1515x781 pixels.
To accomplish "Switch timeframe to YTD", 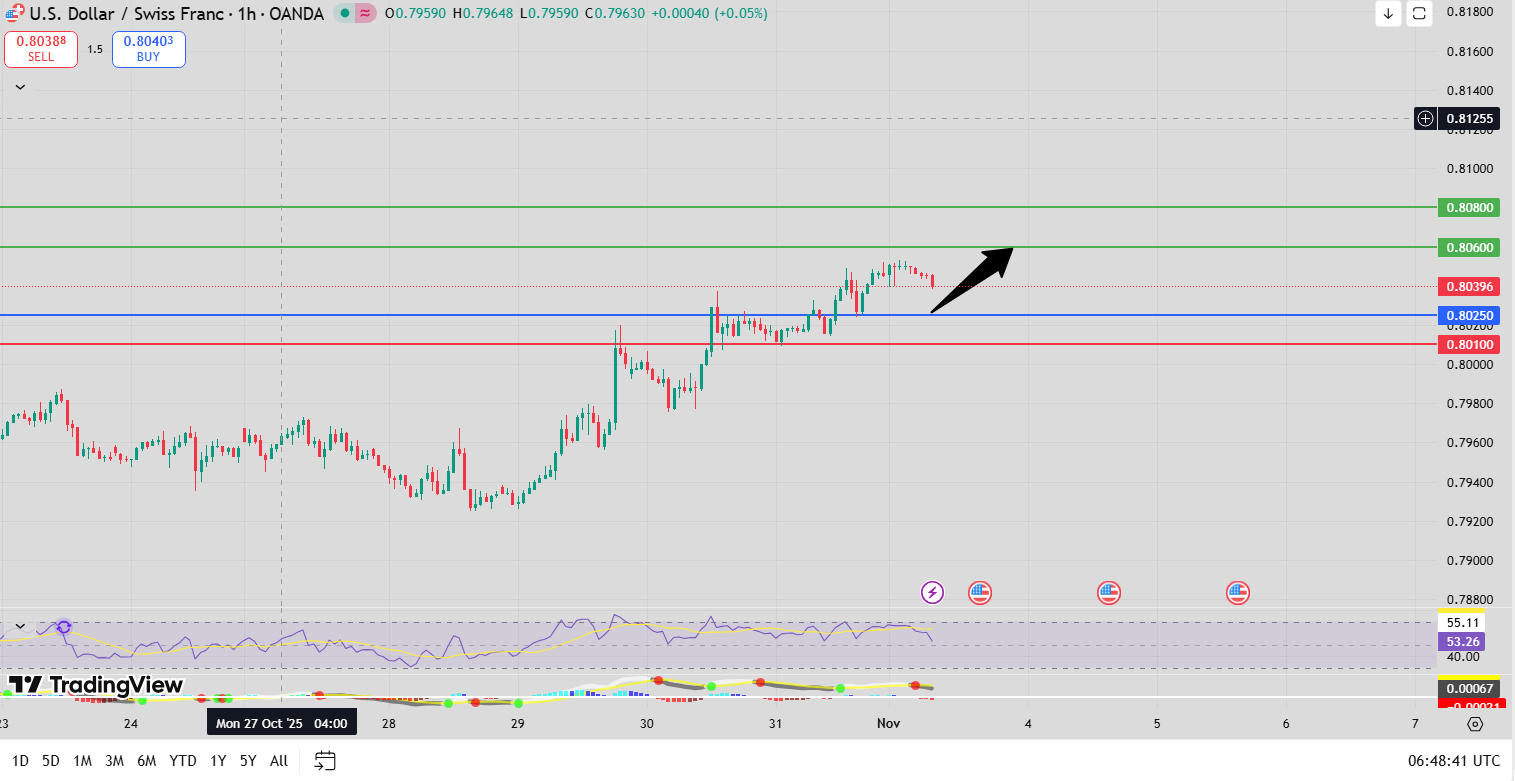I will coord(182,760).
